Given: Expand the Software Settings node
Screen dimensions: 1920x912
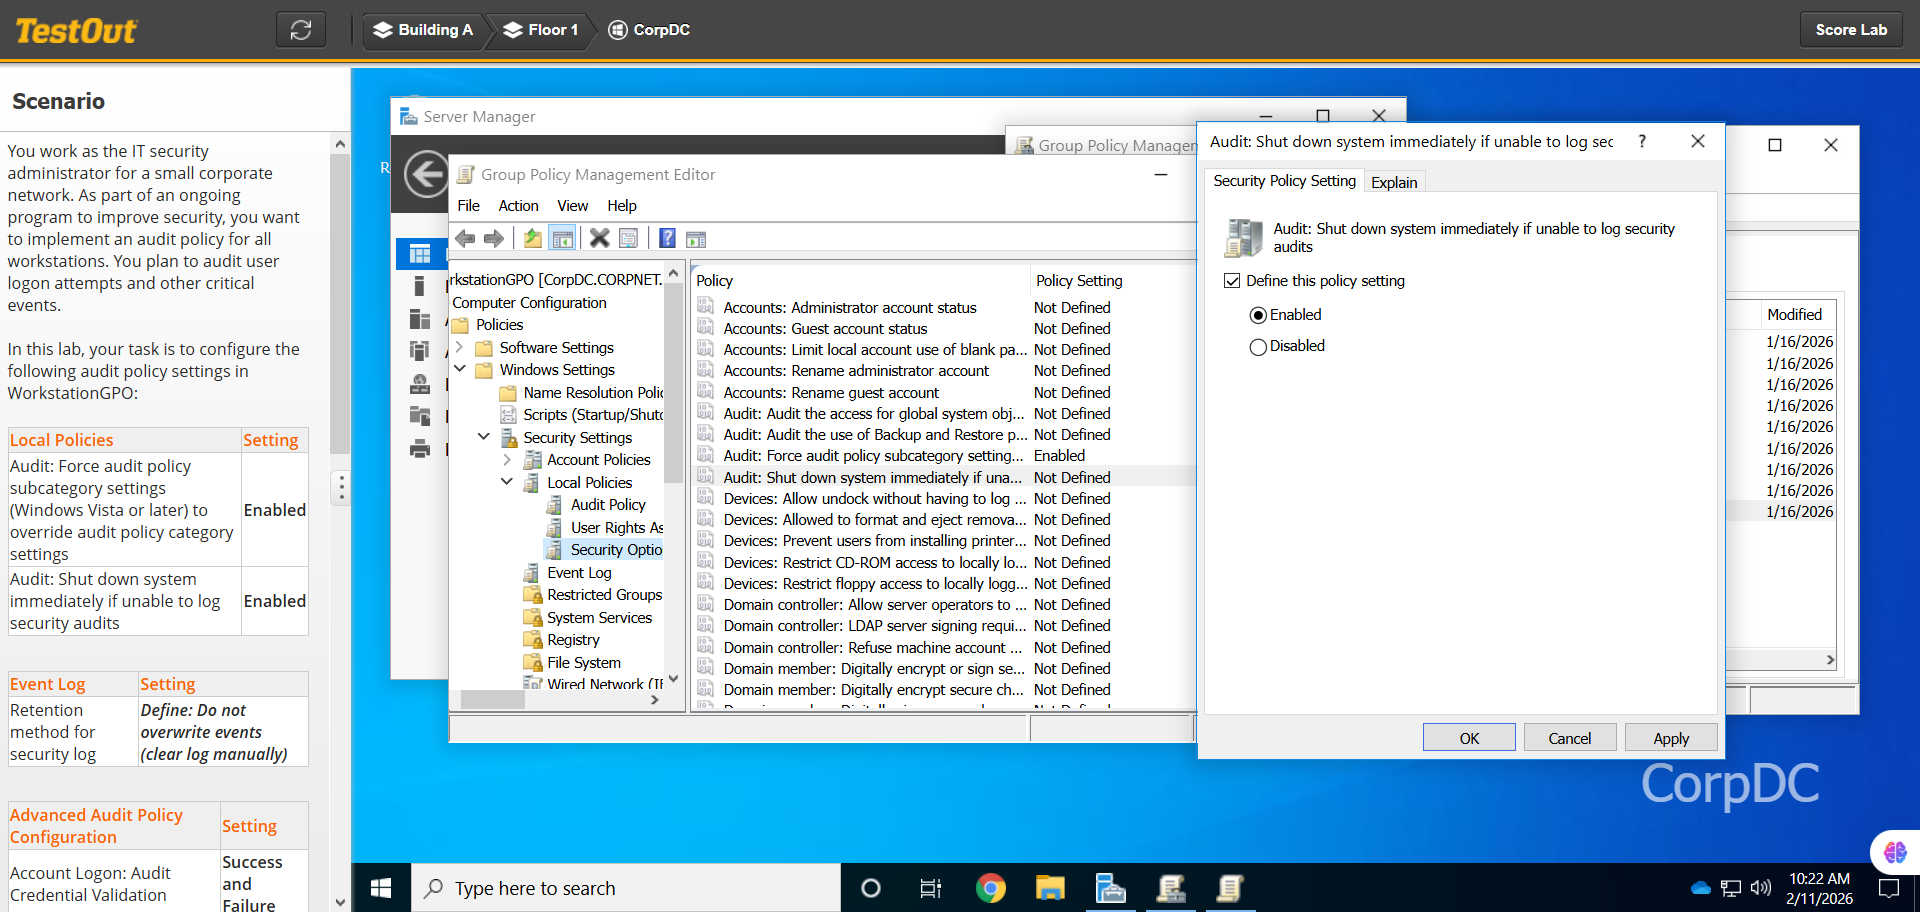Looking at the screenshot, I should tap(459, 347).
